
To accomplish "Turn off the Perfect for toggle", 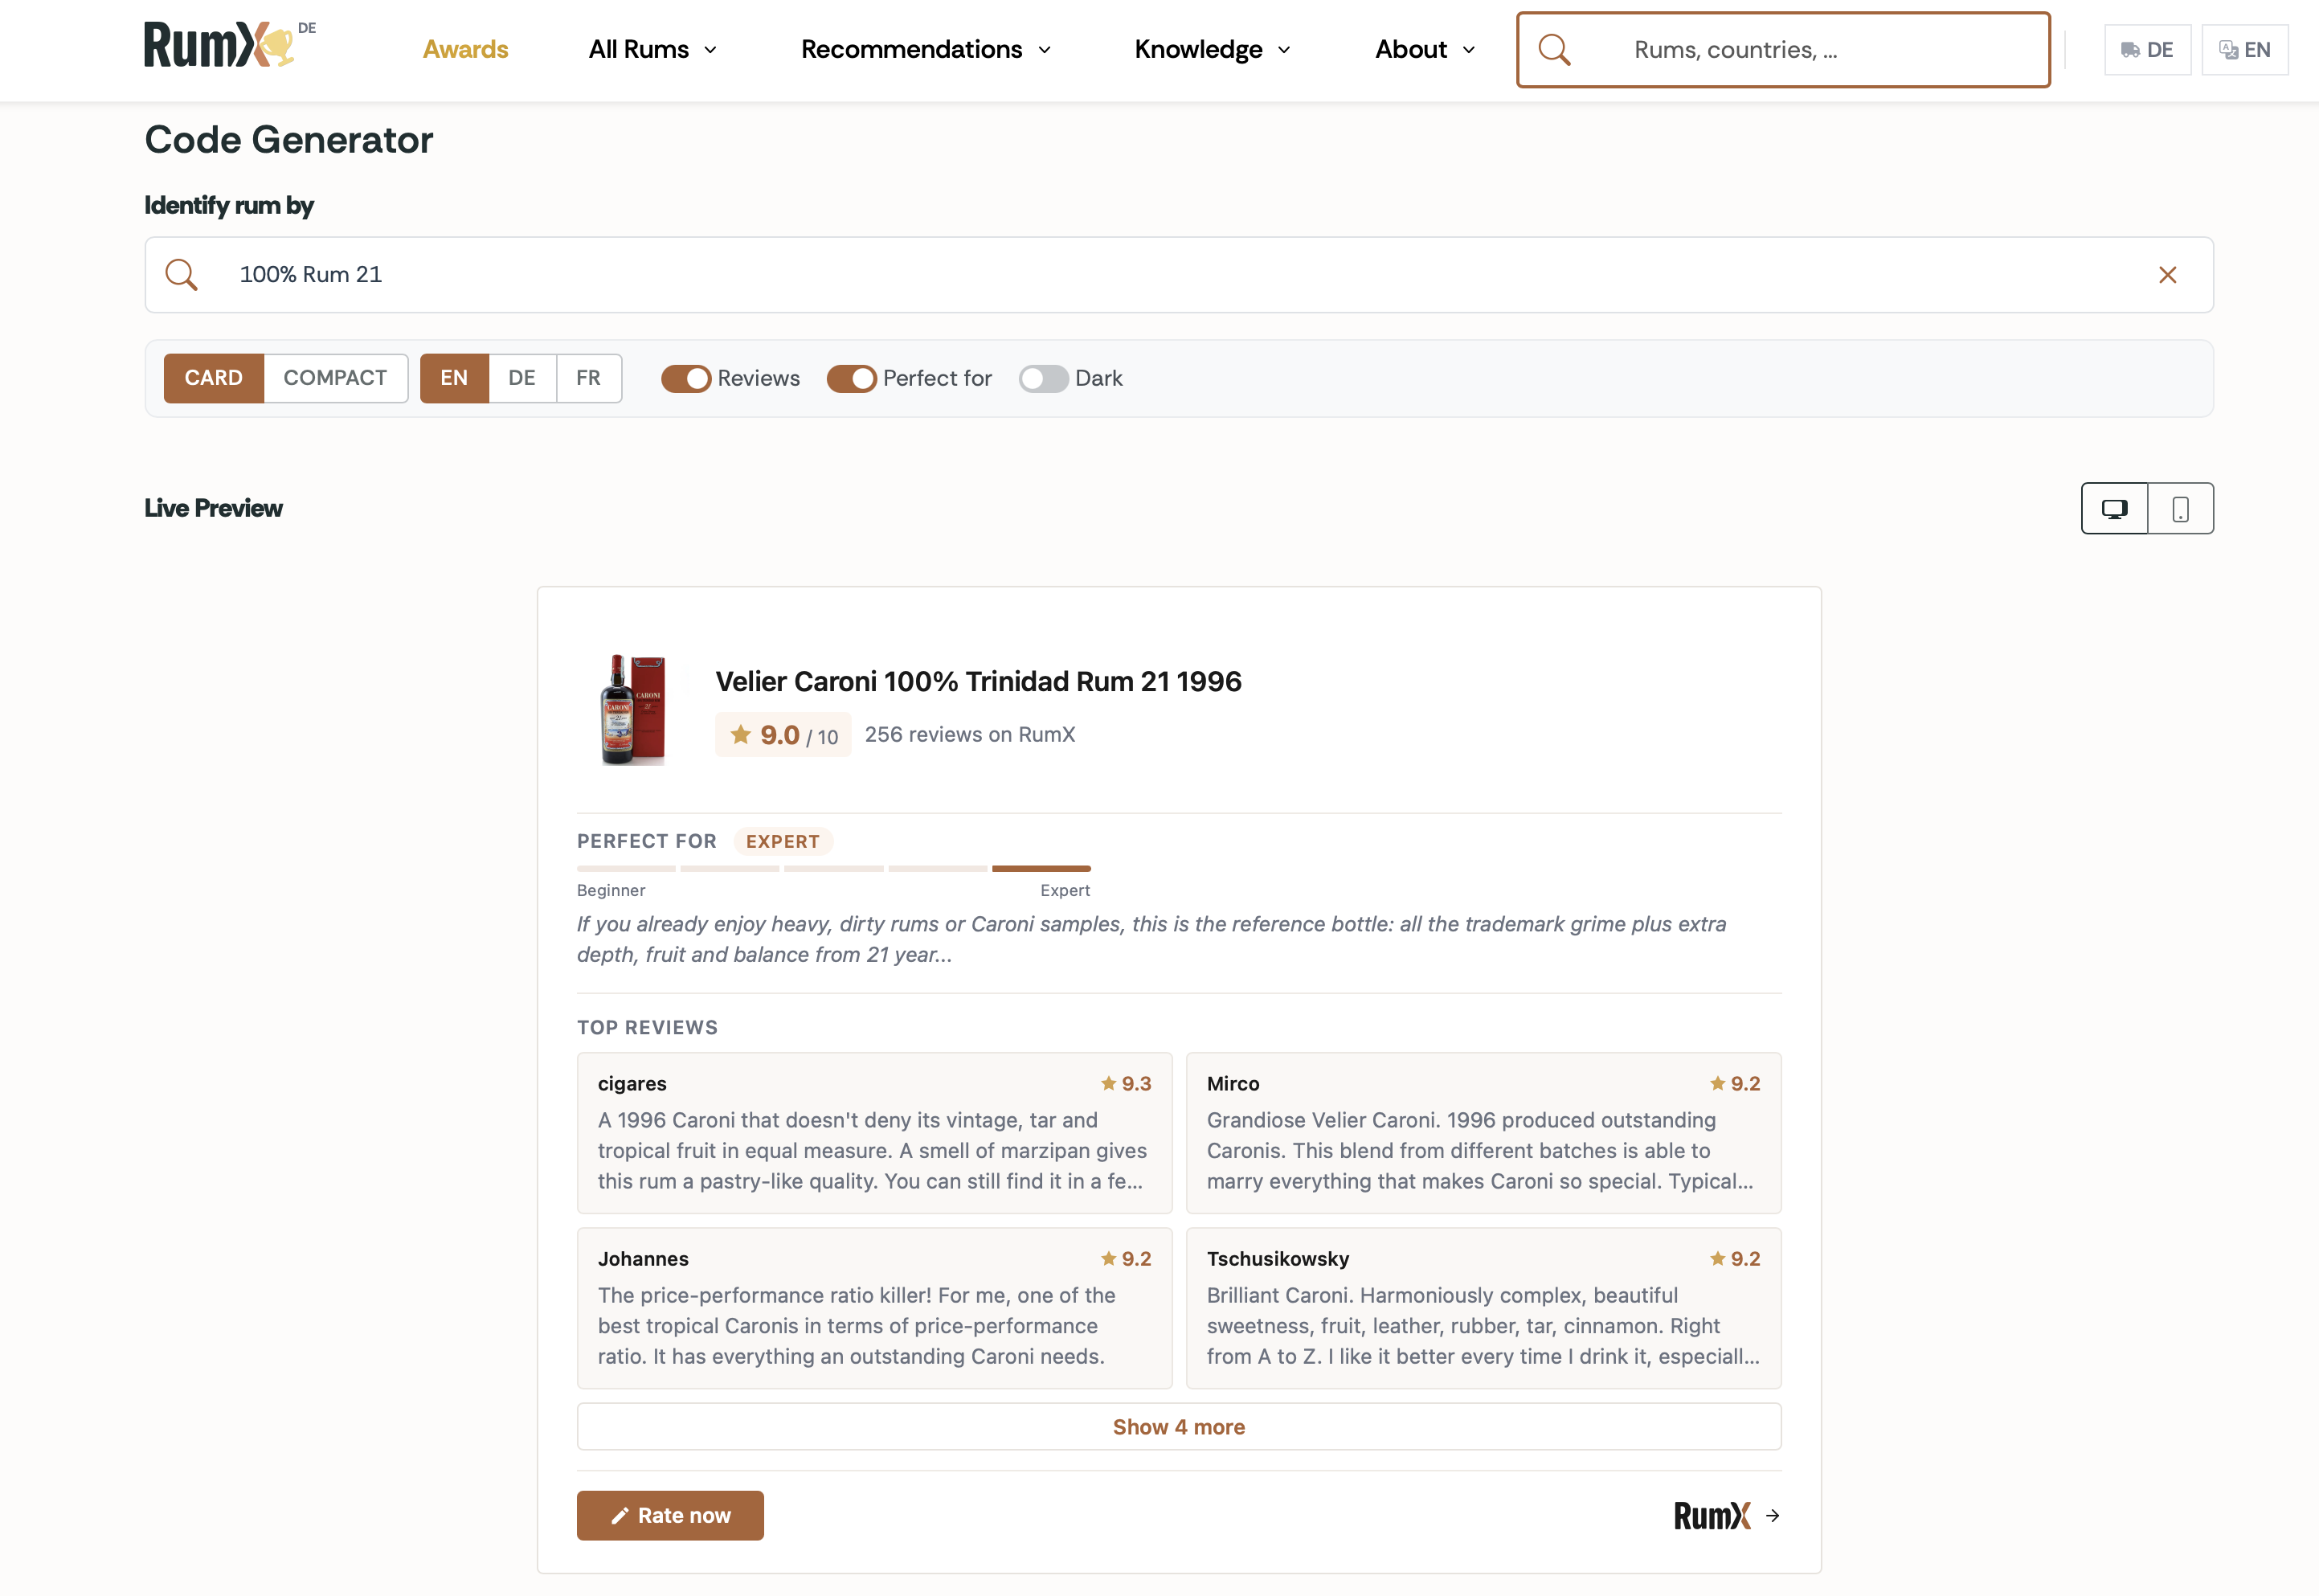I will 851,379.
